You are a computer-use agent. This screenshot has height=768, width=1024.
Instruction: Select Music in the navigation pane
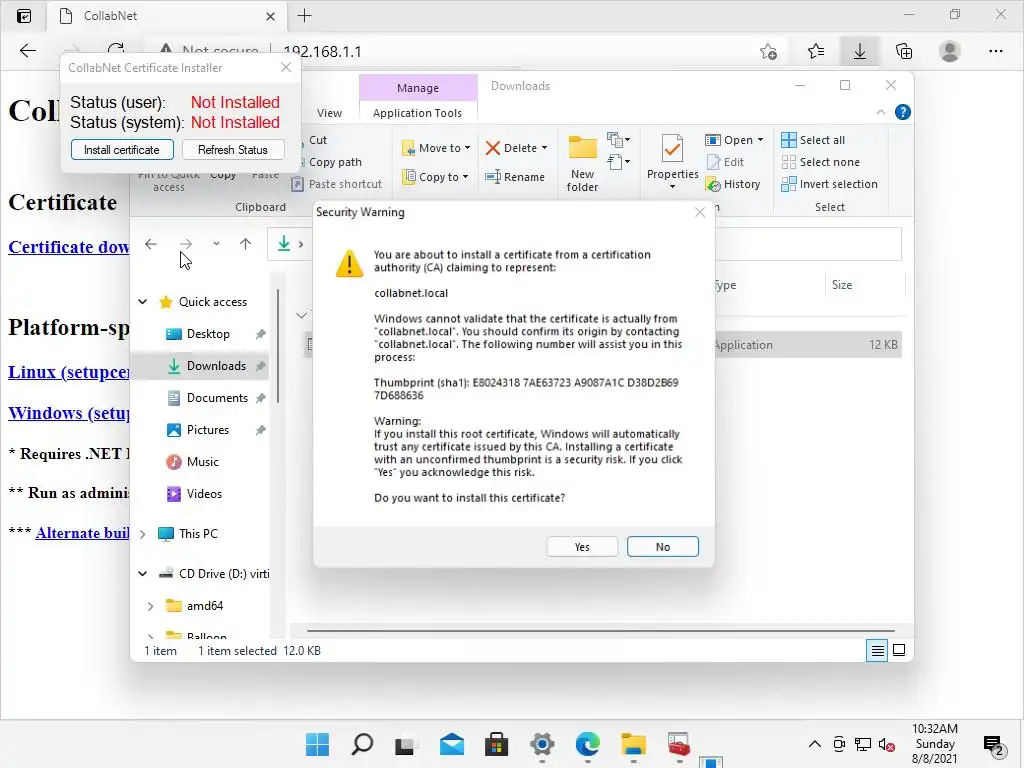tap(202, 462)
